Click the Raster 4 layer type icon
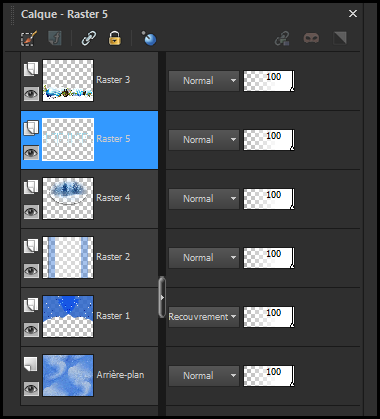380x419 pixels. (31, 187)
